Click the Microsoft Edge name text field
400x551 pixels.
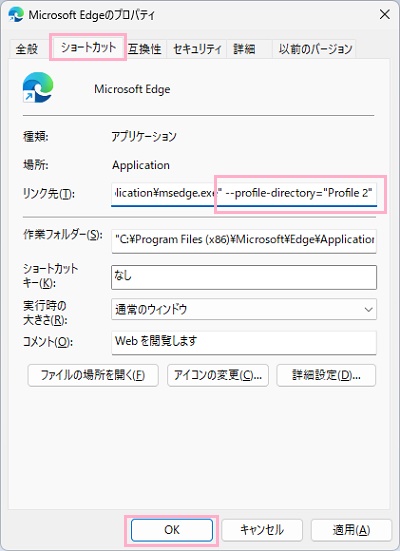tap(132, 89)
